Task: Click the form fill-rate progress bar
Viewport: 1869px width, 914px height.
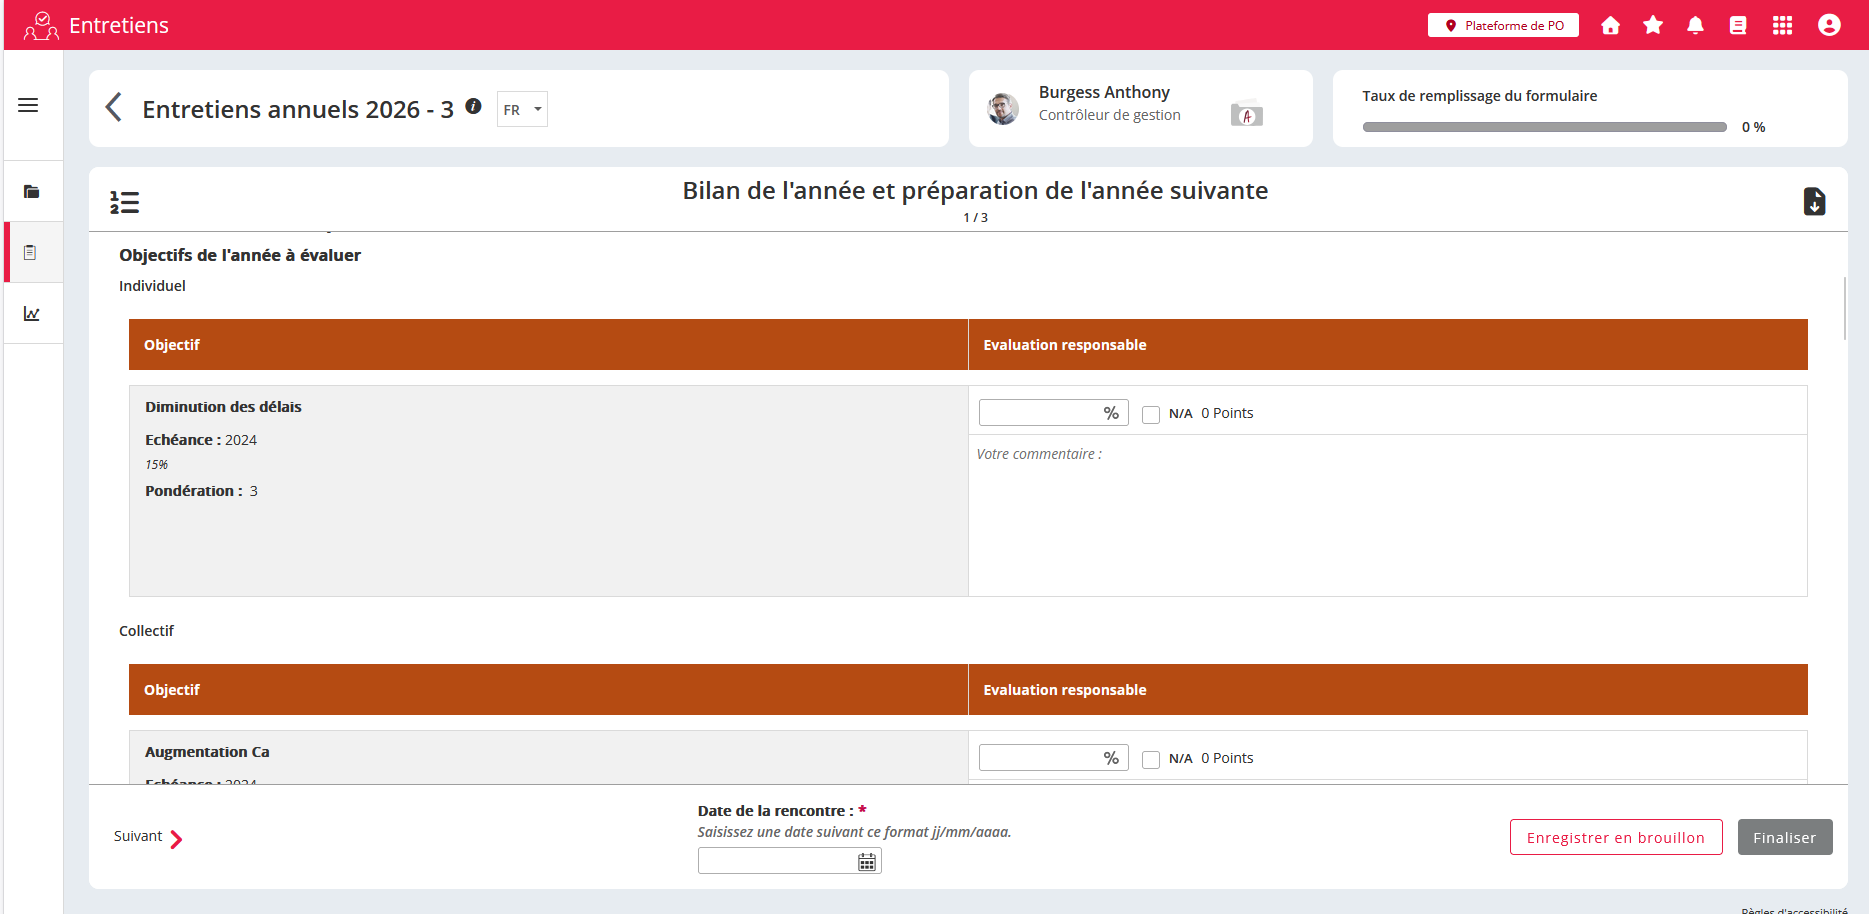Action: [x=1544, y=127]
